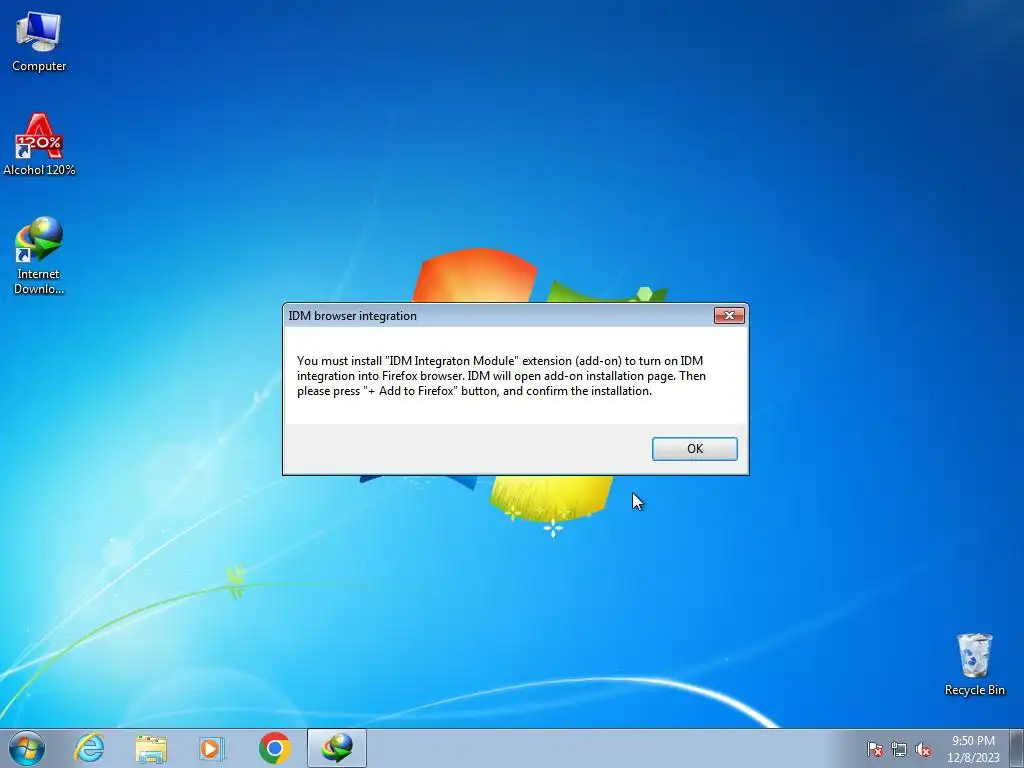This screenshot has width=1024, height=768.
Task: Open the Windows Start menu
Action: click(27, 748)
